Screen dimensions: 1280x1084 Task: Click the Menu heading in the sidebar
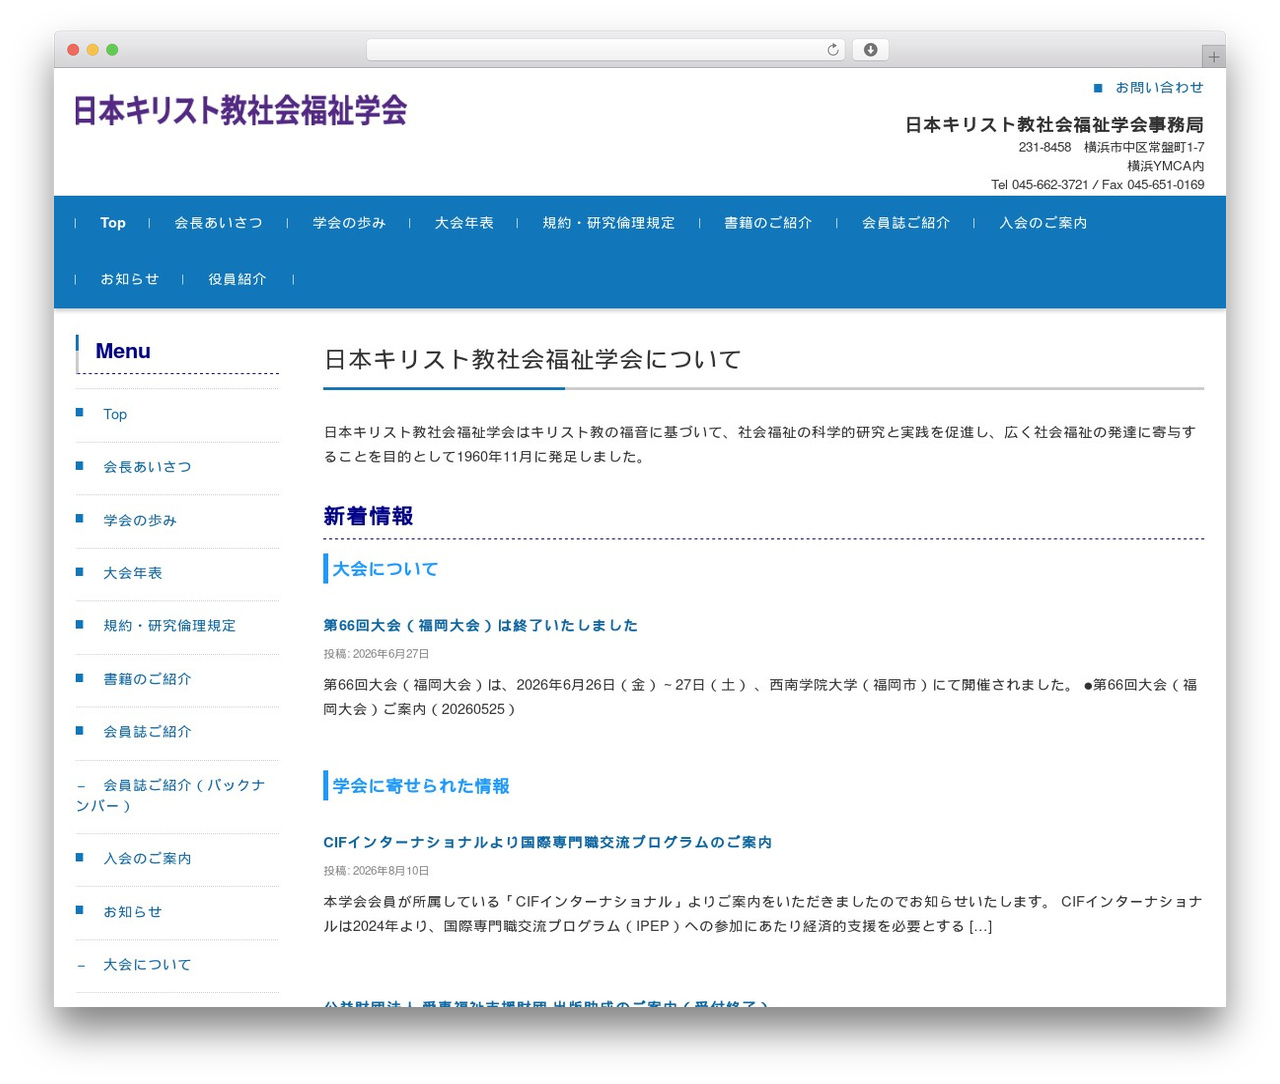coord(123,351)
